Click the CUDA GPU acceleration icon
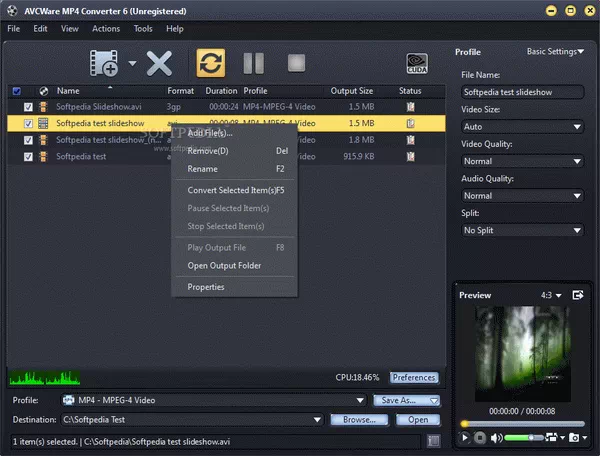 [417, 63]
